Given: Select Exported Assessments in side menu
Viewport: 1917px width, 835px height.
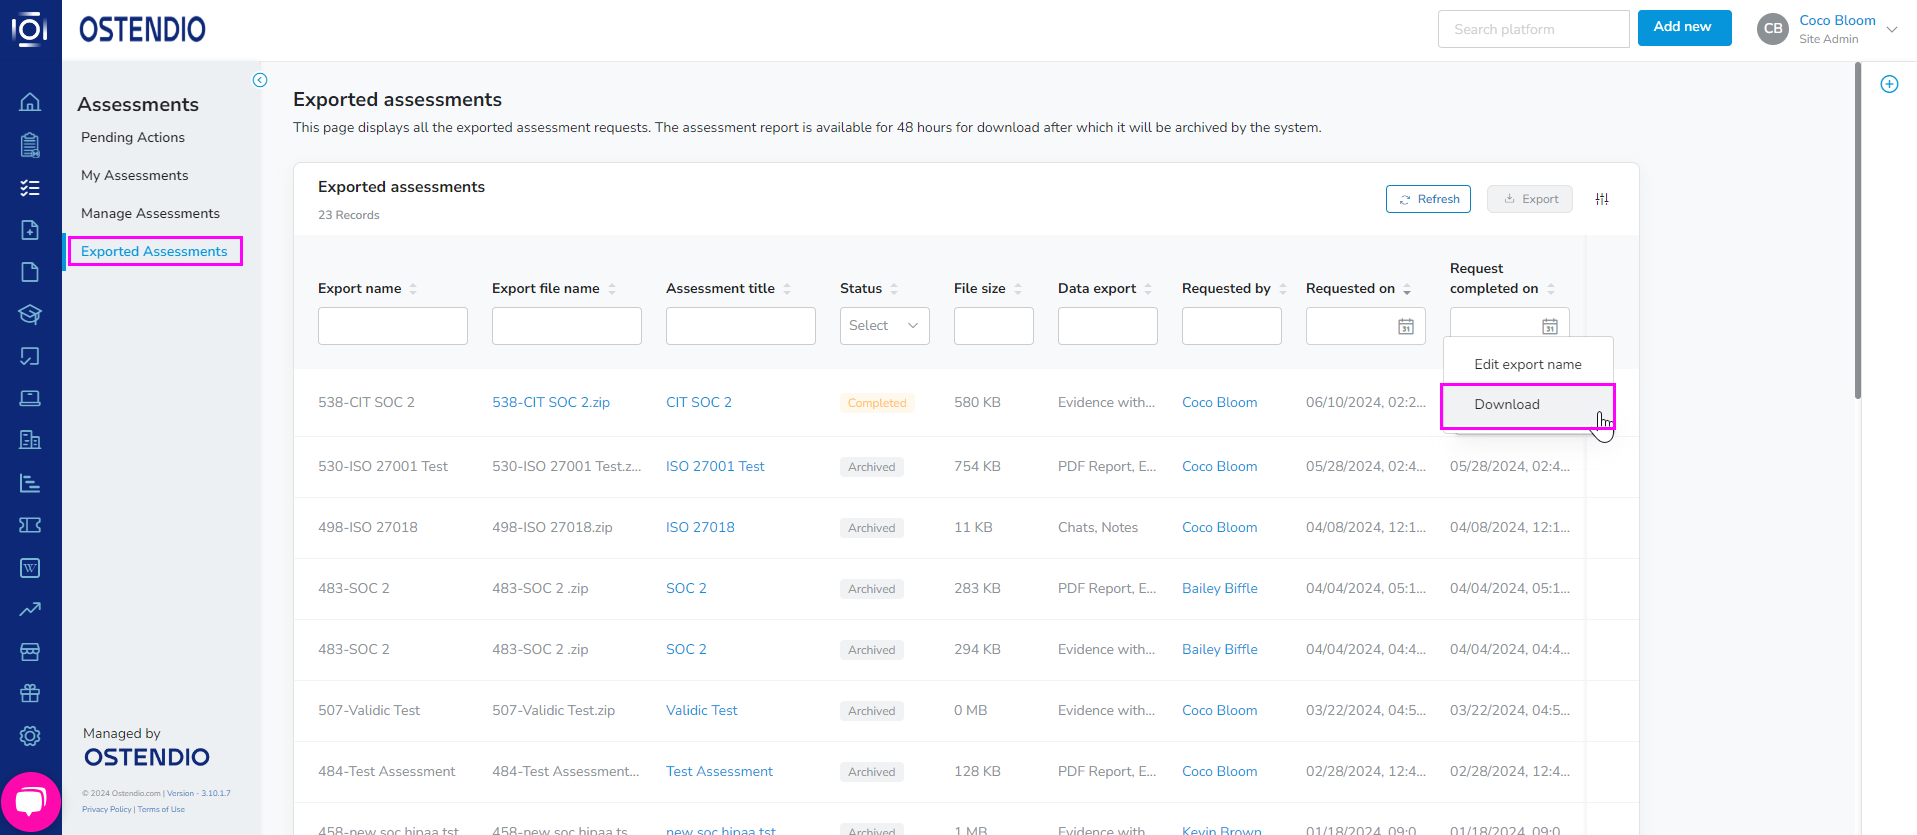Looking at the screenshot, I should [x=154, y=252].
